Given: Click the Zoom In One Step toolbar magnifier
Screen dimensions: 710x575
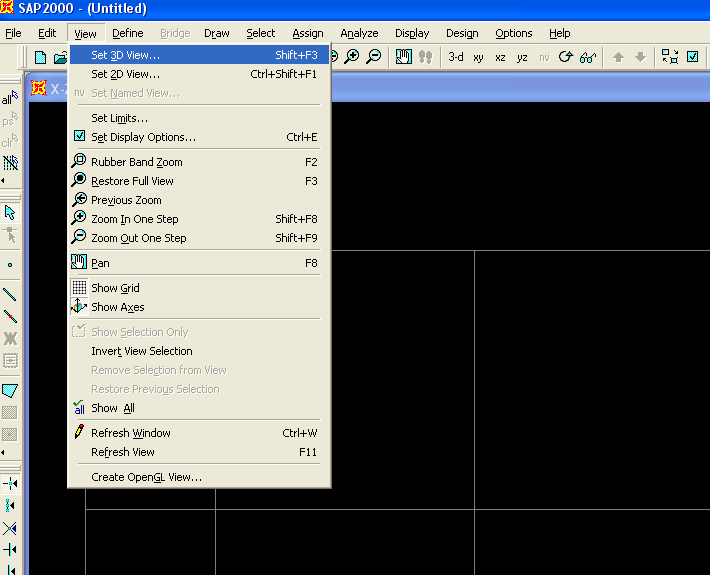Looking at the screenshot, I should pos(352,57).
